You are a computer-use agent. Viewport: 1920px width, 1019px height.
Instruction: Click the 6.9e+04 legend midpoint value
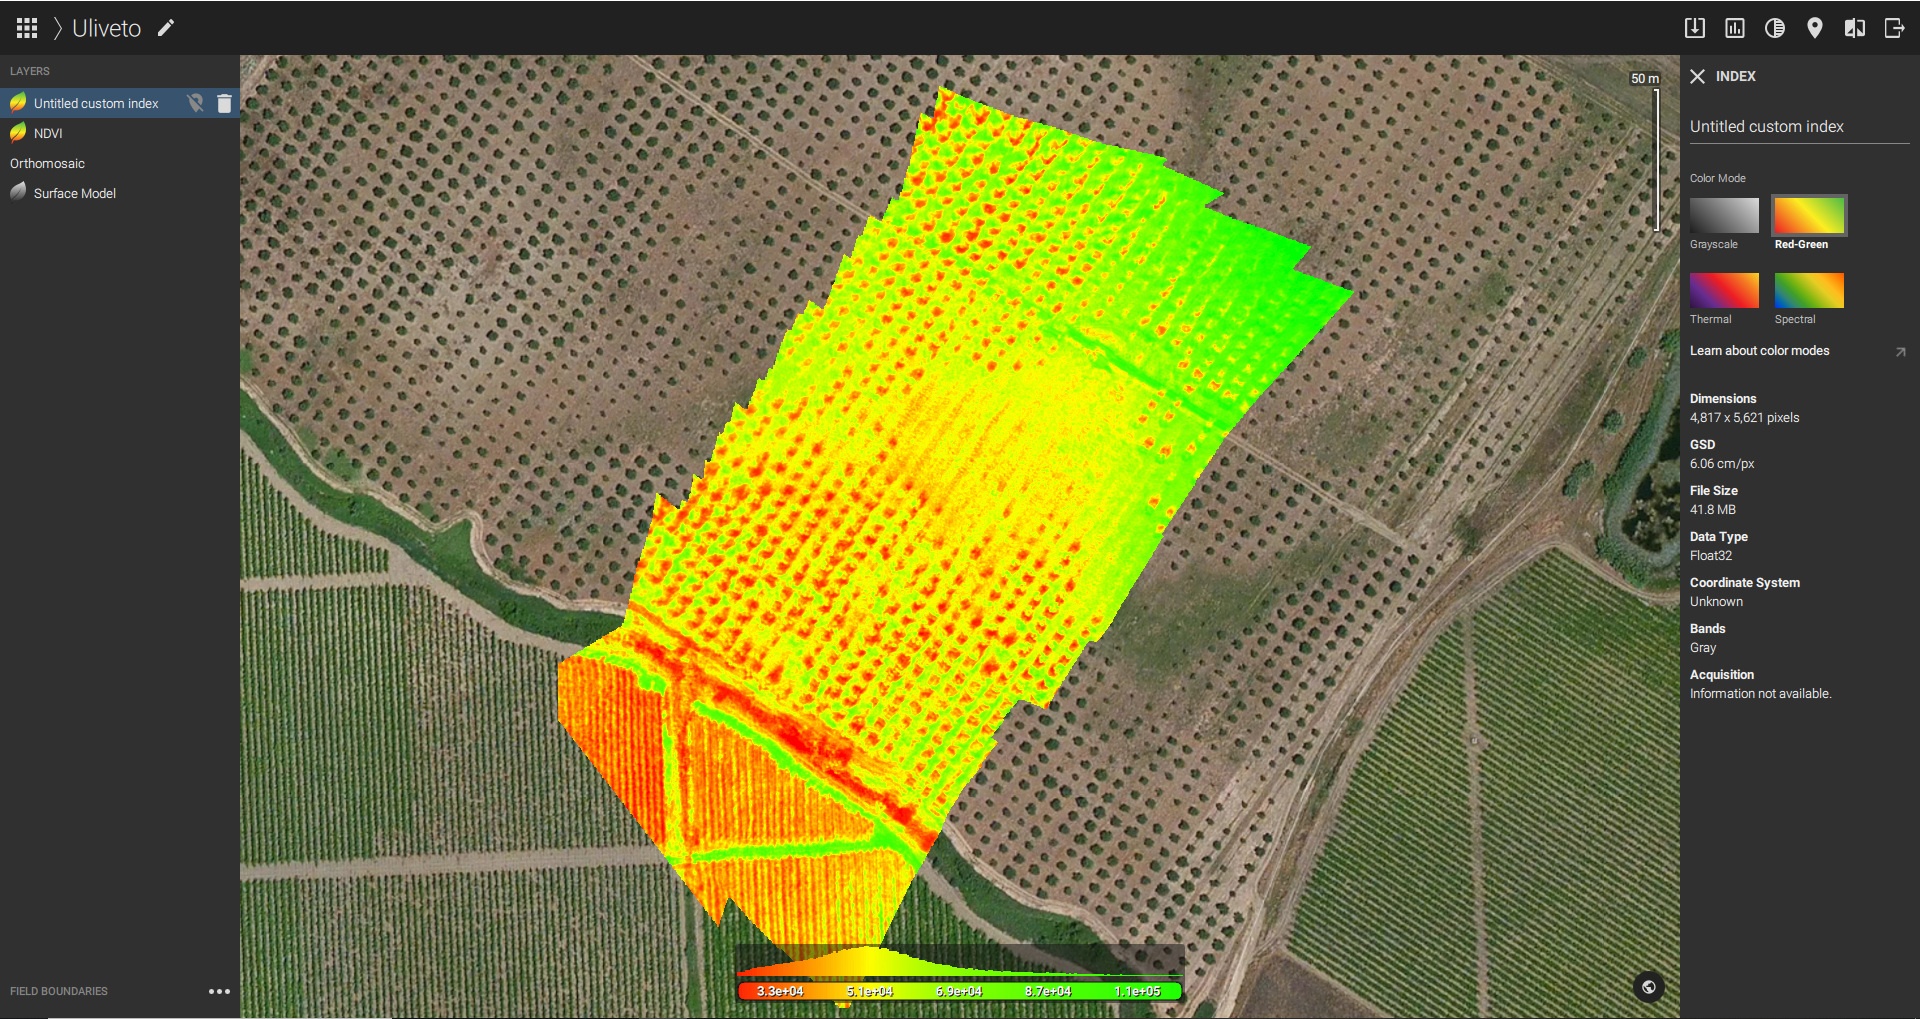point(959,991)
